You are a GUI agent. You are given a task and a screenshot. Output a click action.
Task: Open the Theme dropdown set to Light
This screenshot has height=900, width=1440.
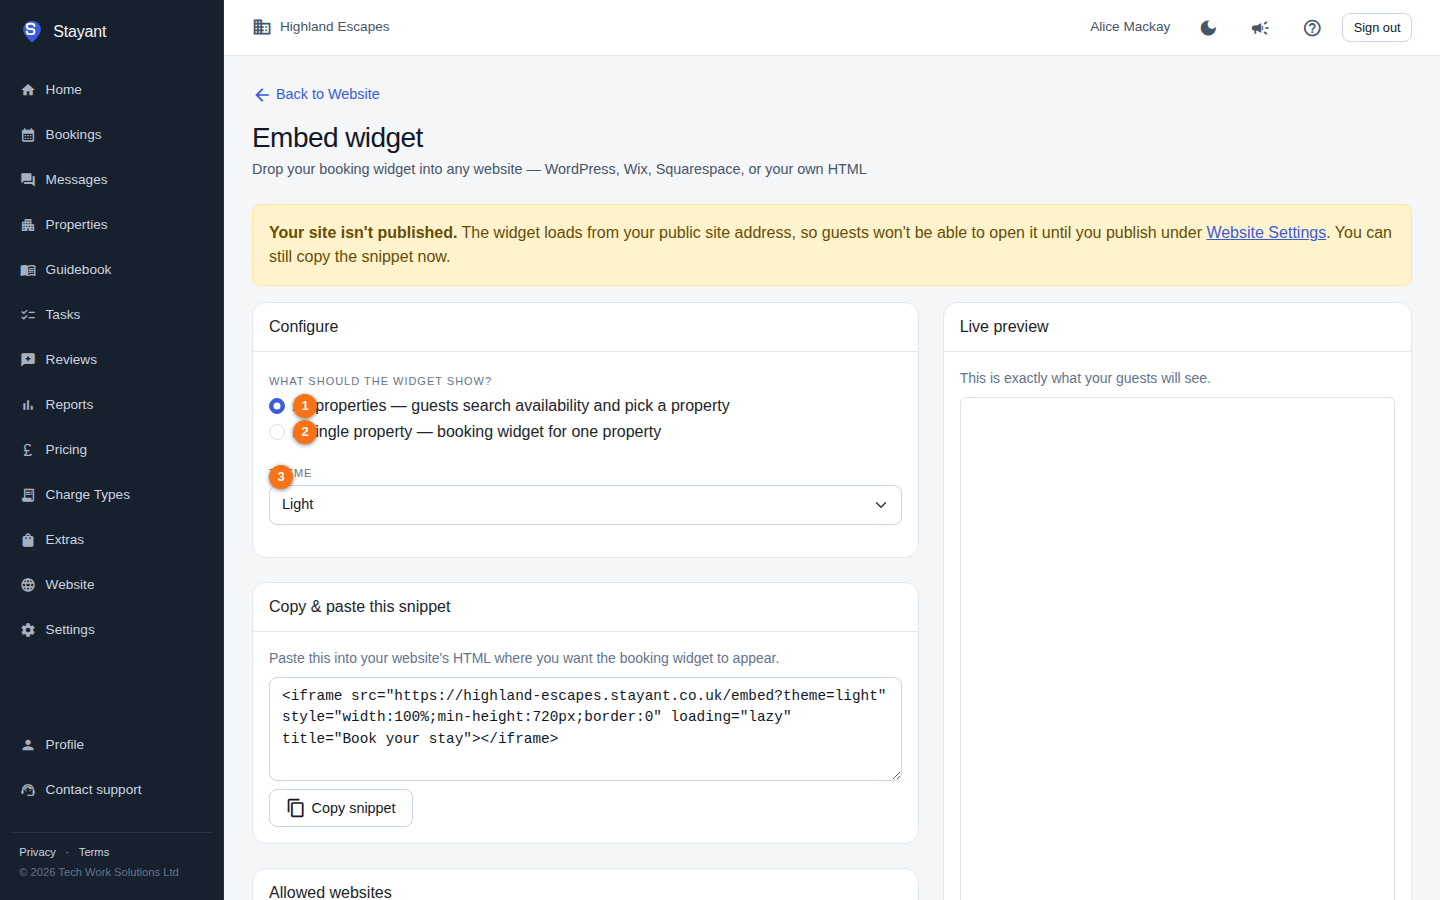pyautogui.click(x=585, y=505)
